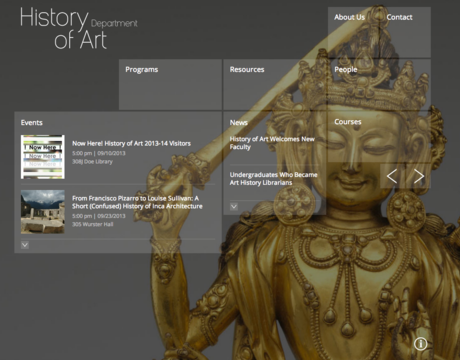The image size is (460, 360).
Task: Open the Inca architecture event photo
Action: (43, 212)
